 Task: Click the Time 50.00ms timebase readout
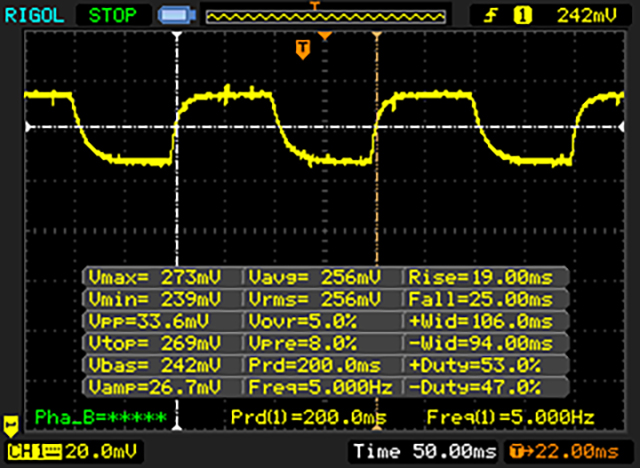pos(425,451)
